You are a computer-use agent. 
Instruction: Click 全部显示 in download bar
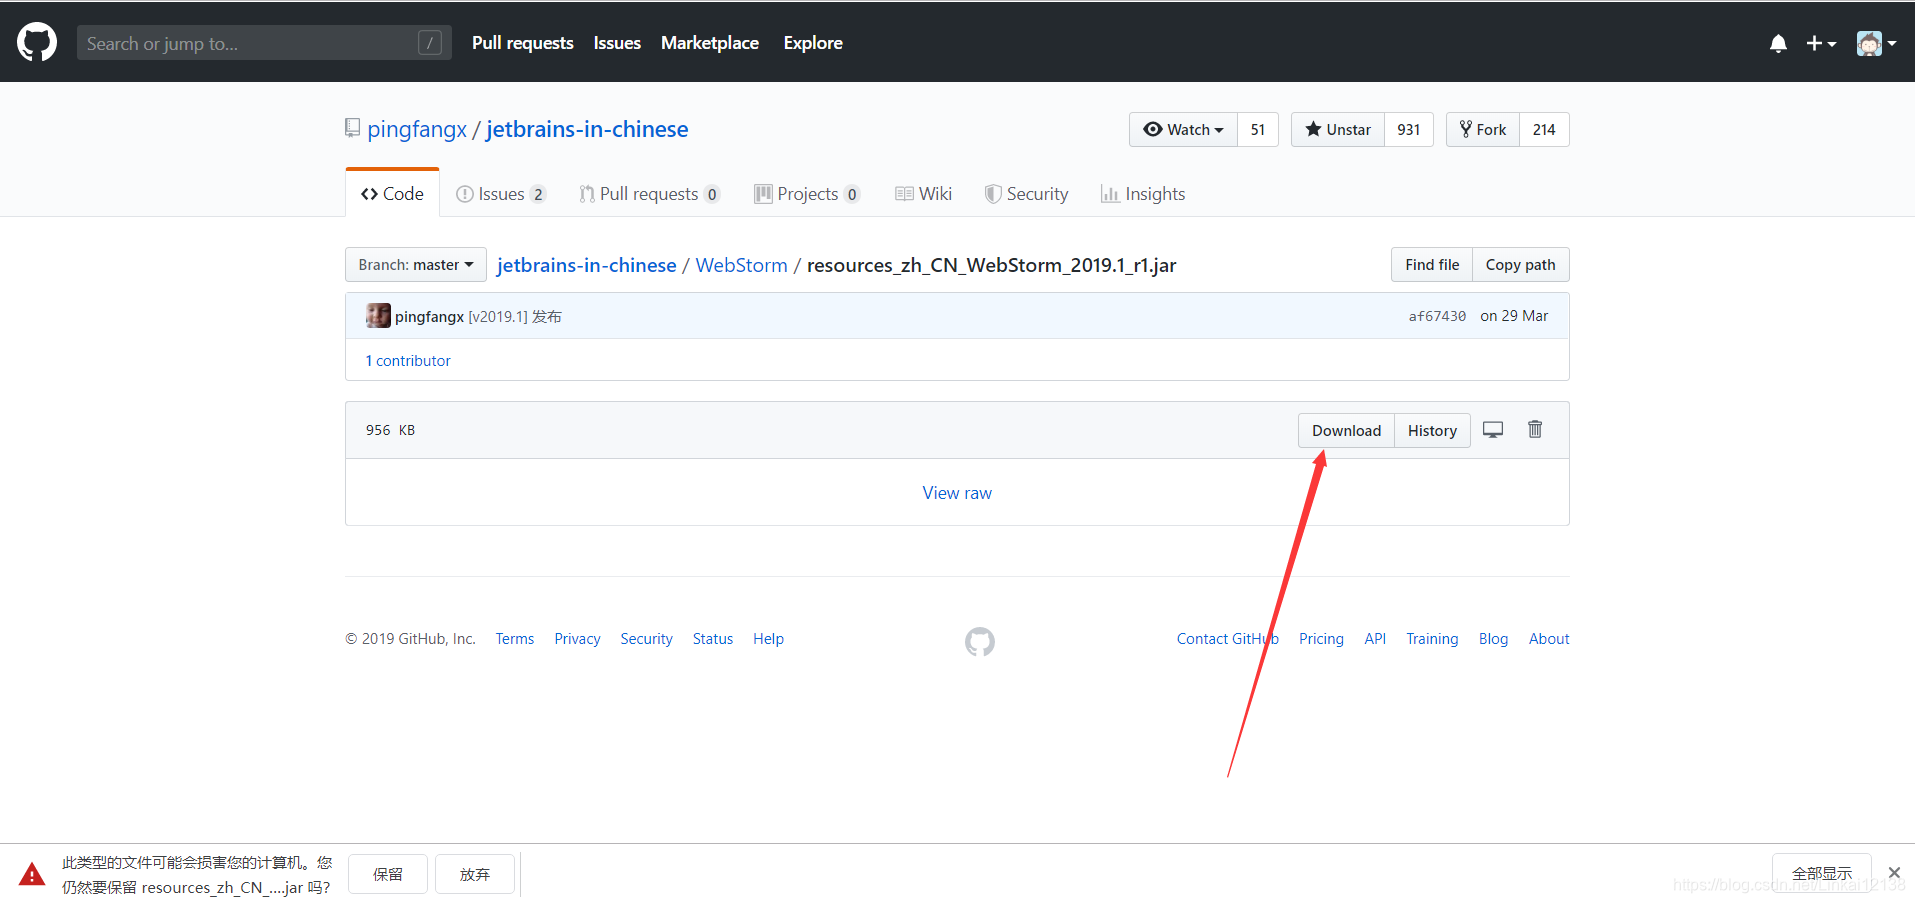click(x=1821, y=873)
